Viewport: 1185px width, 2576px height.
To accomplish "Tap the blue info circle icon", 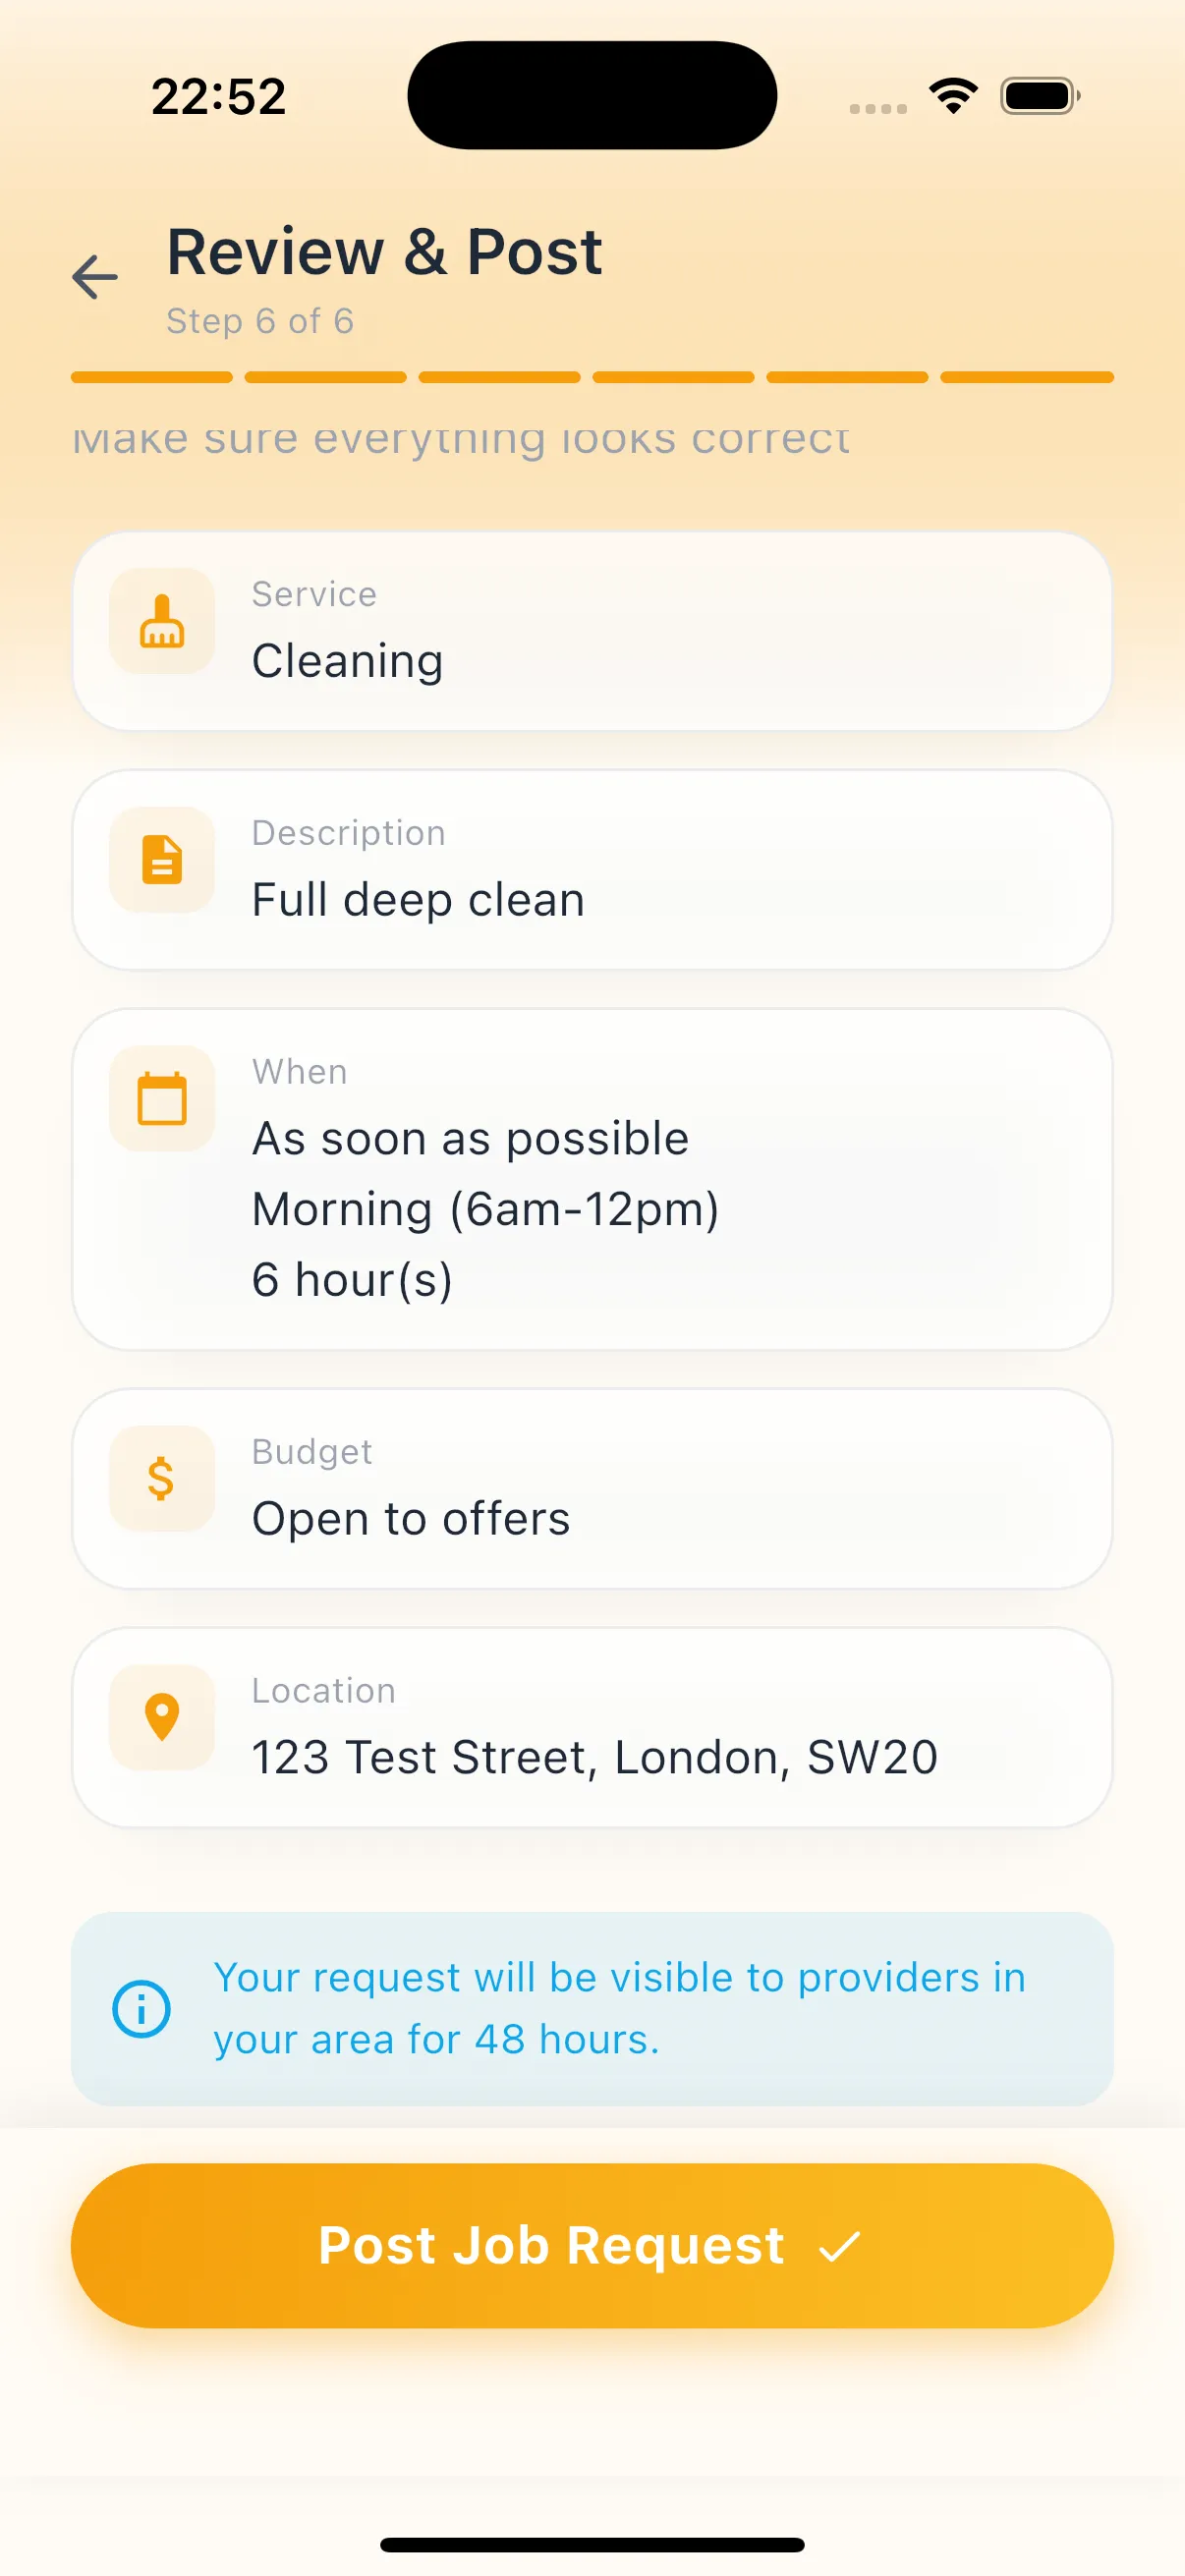I will click(141, 2009).
